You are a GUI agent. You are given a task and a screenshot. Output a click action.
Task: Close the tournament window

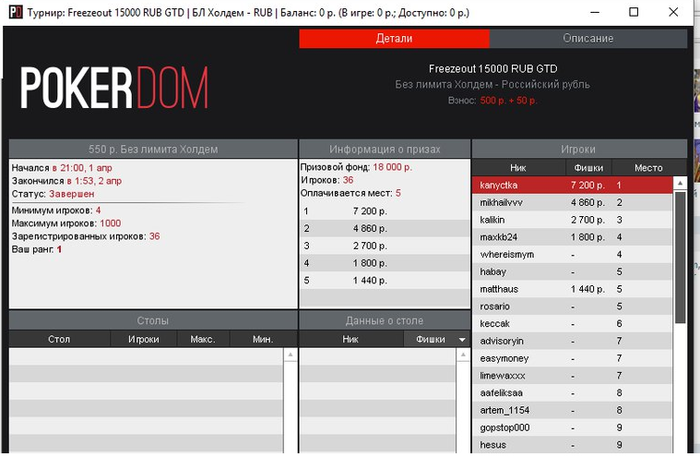[x=673, y=12]
